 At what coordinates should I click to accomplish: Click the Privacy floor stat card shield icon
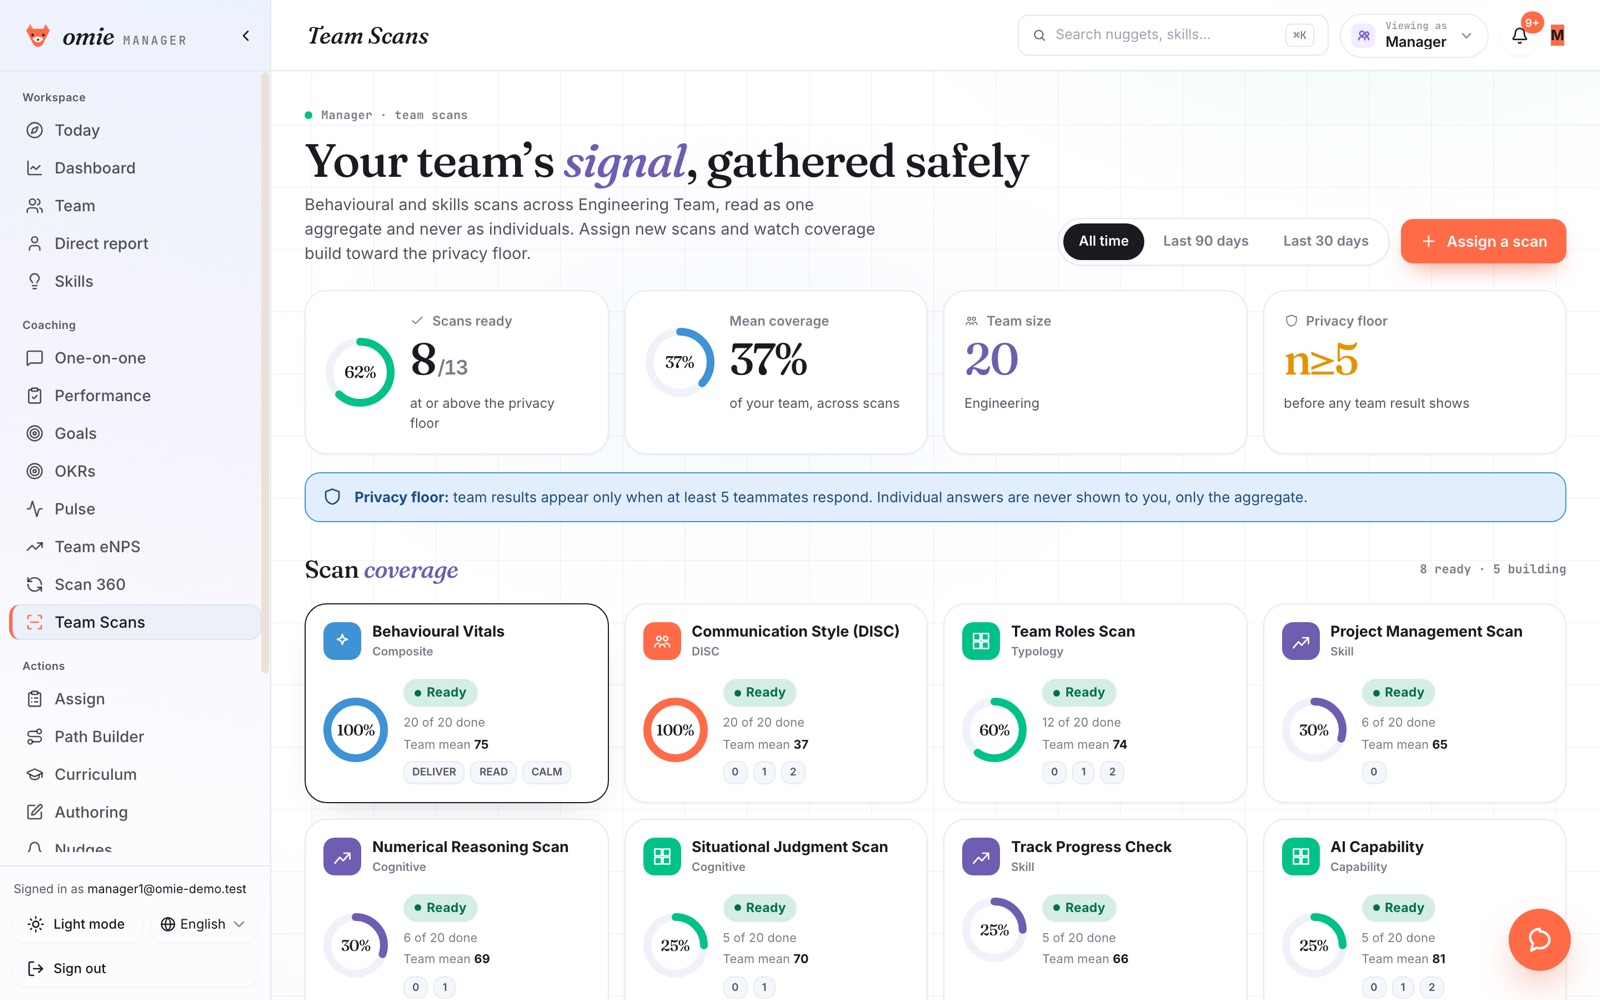tap(1291, 321)
